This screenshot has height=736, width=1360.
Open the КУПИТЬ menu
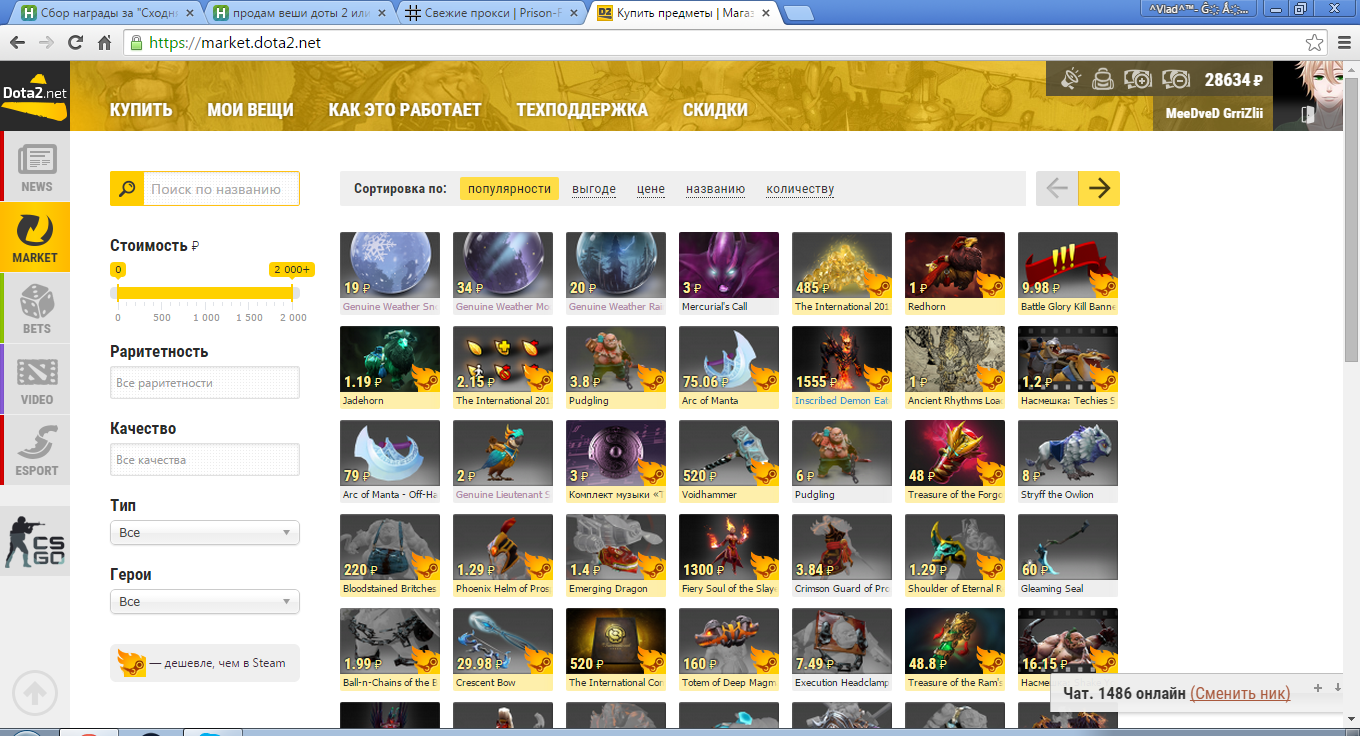point(141,110)
